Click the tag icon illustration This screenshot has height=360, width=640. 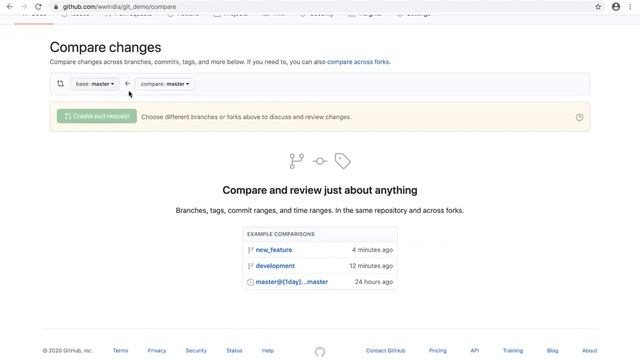click(342, 161)
